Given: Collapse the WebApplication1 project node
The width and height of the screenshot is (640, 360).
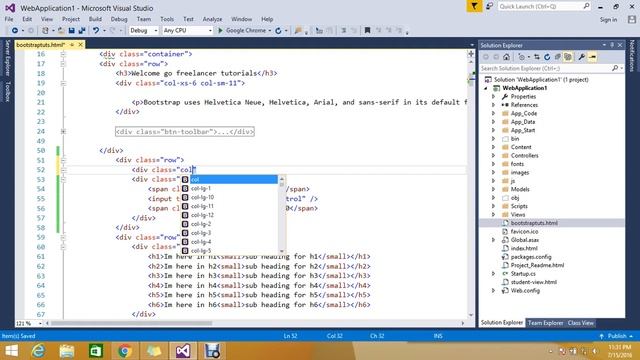Looking at the screenshot, I should click(486, 88).
